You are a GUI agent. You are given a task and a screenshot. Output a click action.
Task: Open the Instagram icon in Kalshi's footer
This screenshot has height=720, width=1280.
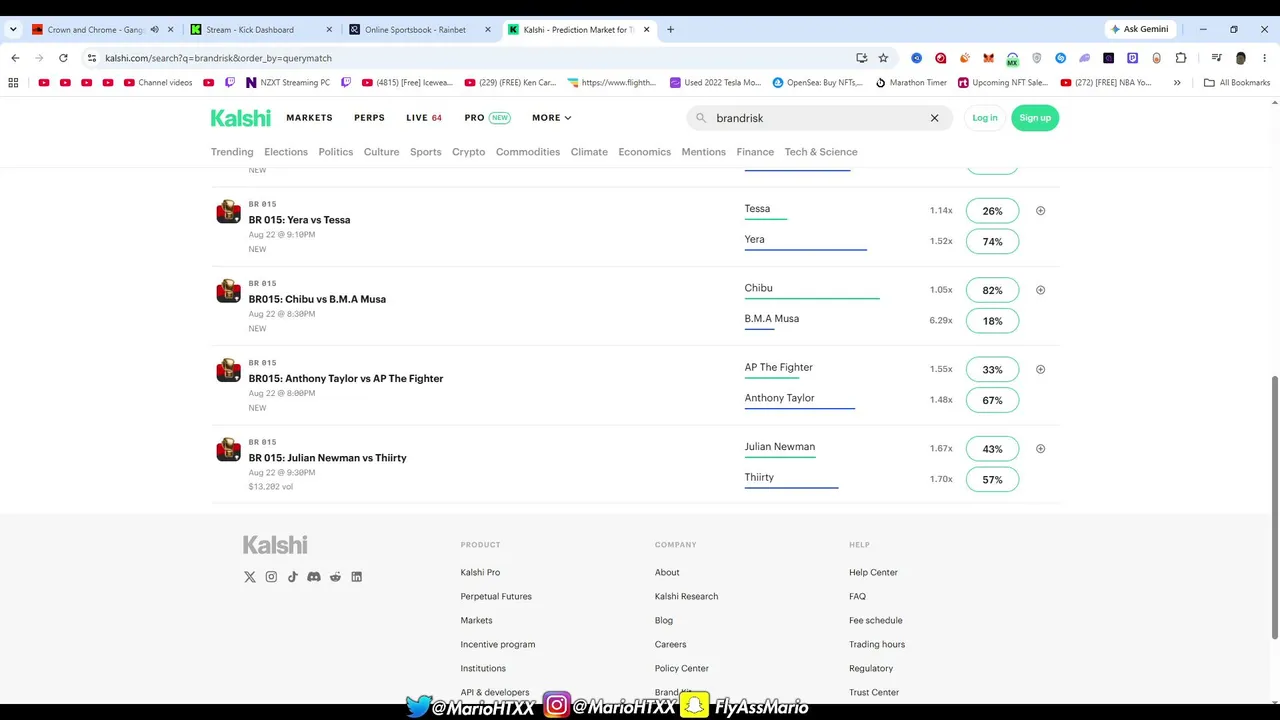(271, 577)
